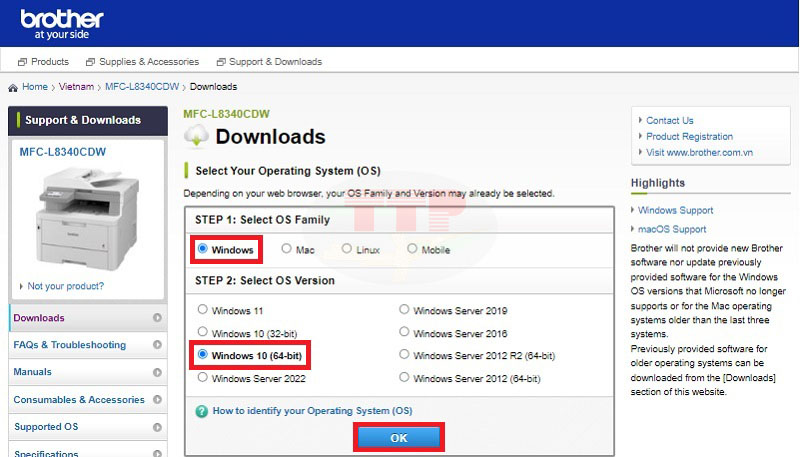Open the Supplies & Accessories menu

[149, 62]
